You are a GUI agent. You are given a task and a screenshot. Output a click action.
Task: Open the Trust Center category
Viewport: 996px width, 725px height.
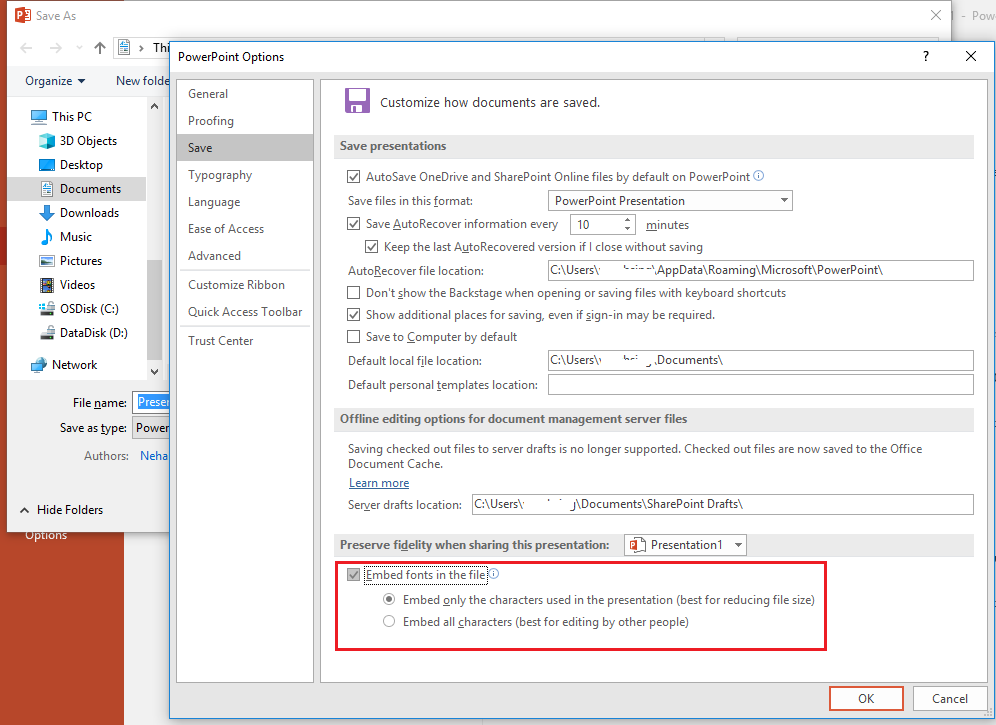click(245, 341)
